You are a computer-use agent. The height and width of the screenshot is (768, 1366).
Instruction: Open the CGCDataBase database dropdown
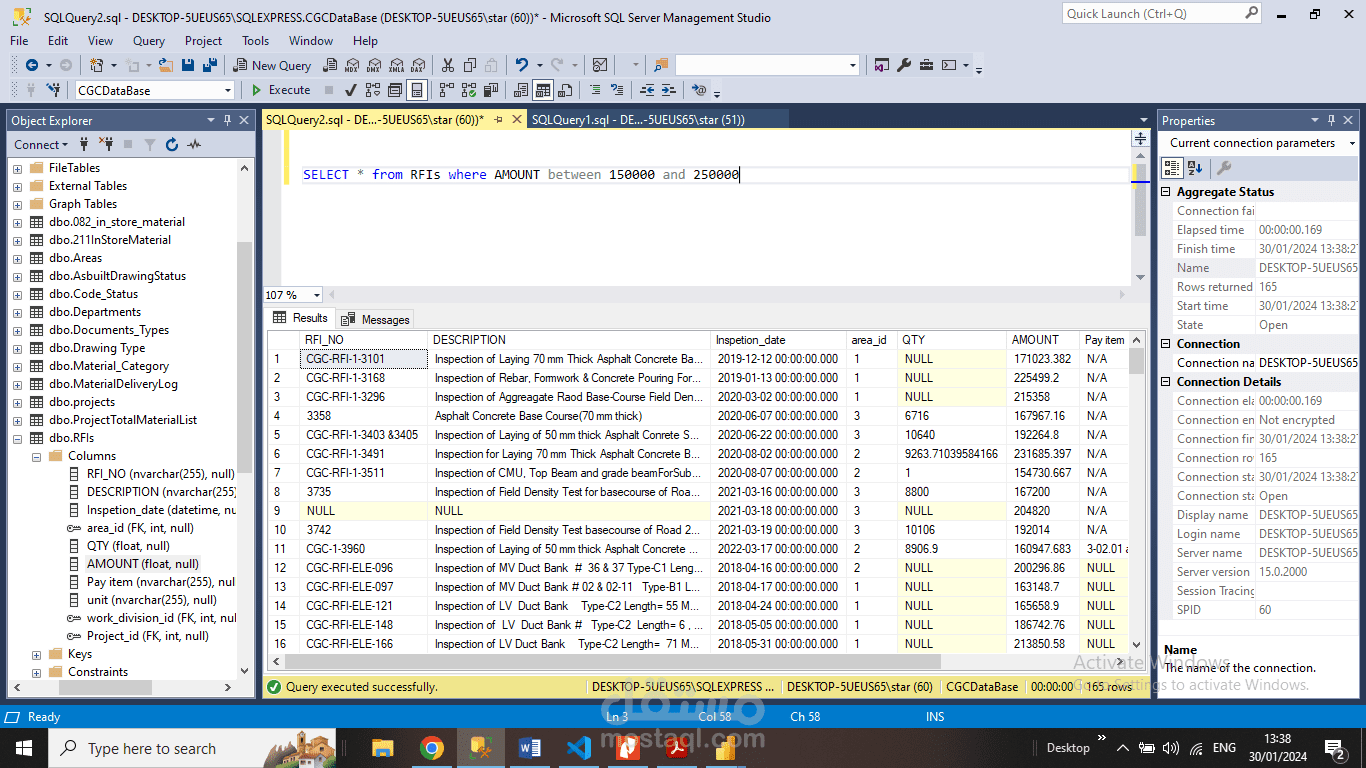[x=228, y=90]
